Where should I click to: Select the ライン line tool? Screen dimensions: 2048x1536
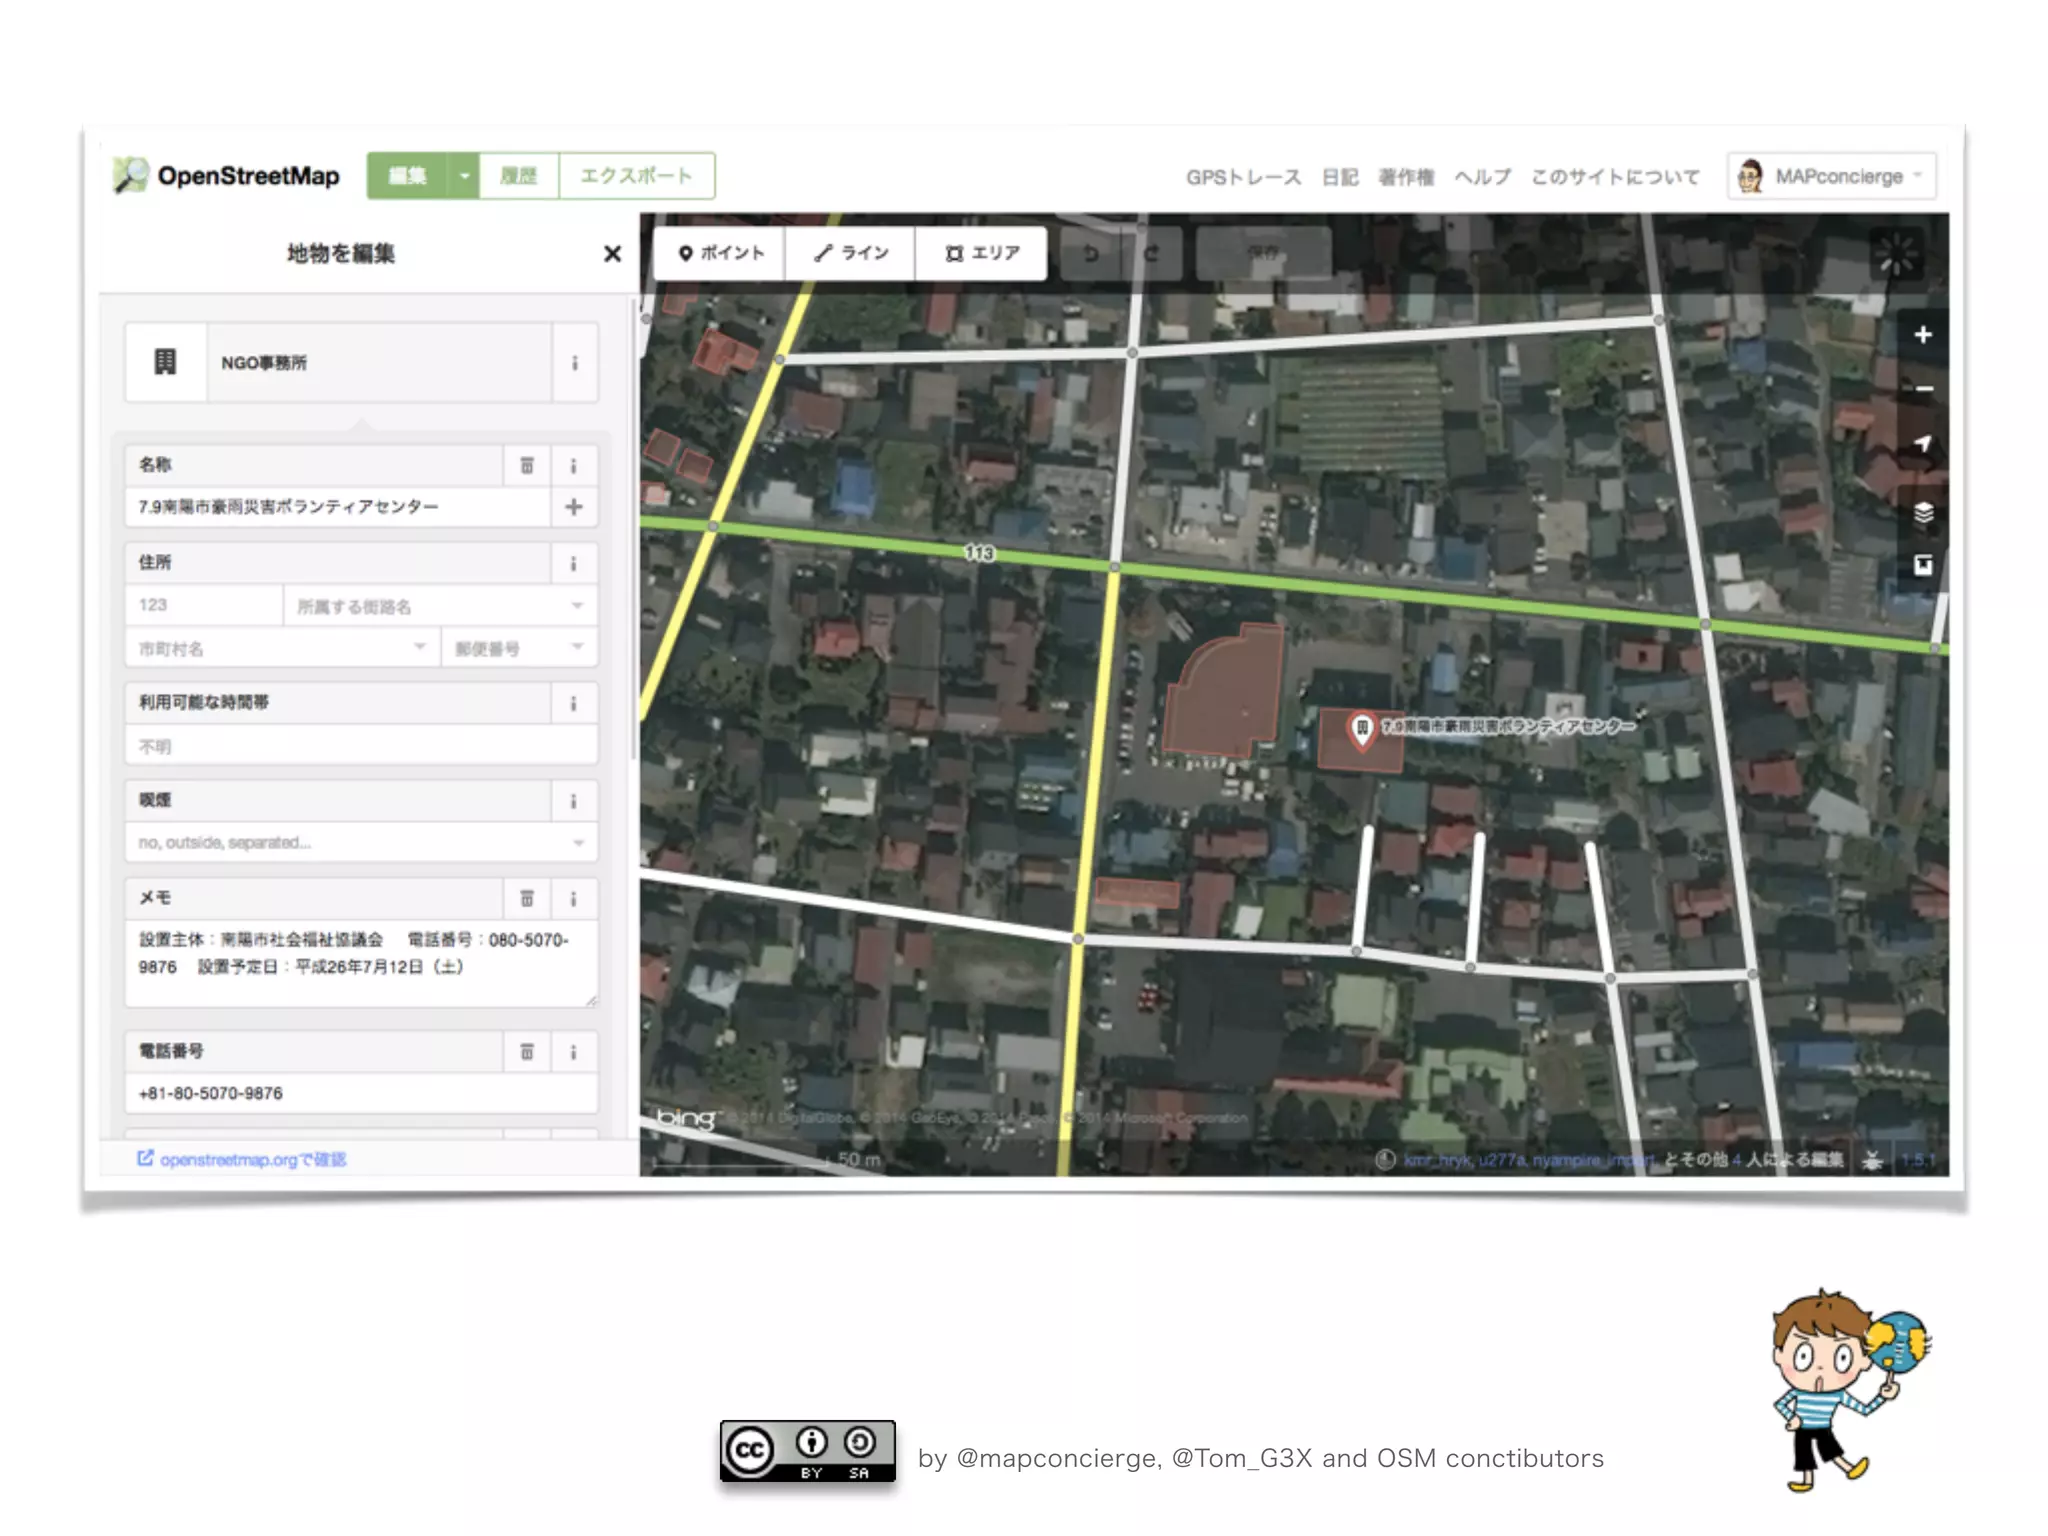click(x=850, y=253)
